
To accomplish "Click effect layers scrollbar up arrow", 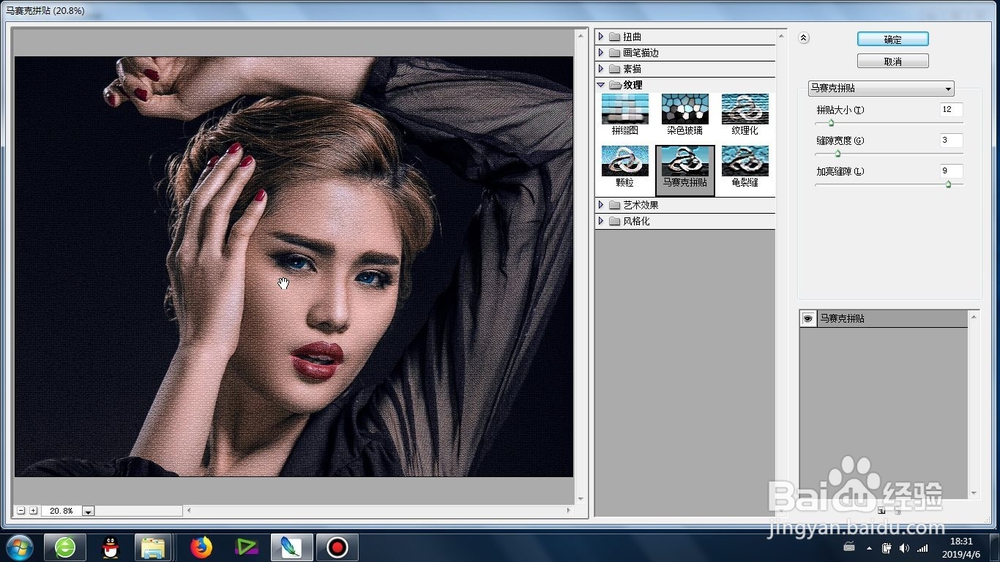I will pos(974,316).
